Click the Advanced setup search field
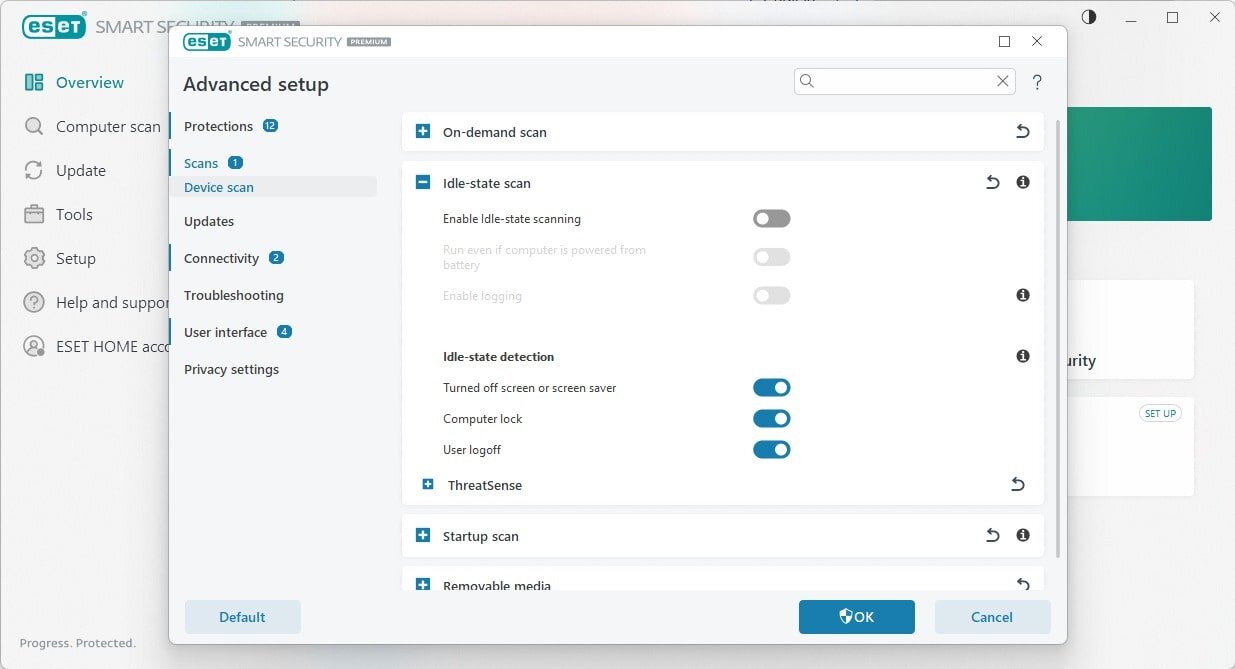Screen dimensions: 1235x669 904,82
